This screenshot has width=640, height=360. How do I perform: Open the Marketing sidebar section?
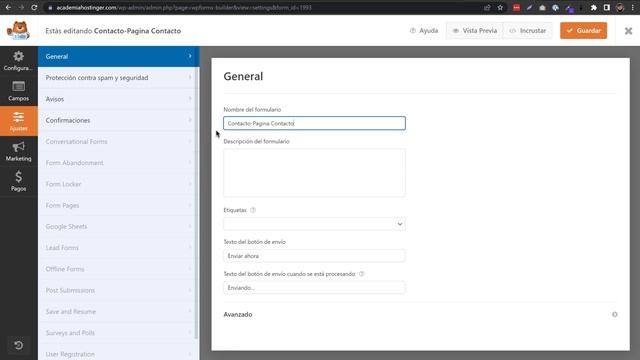(x=18, y=152)
